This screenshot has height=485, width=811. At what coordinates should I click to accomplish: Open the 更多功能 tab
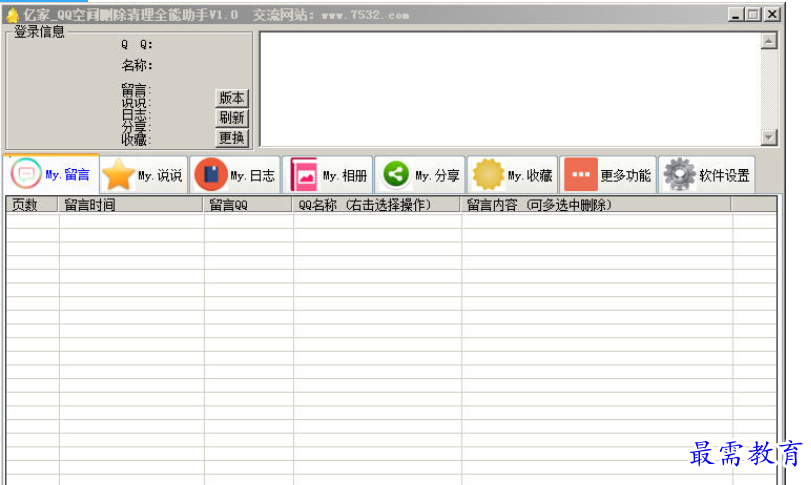click(x=607, y=175)
